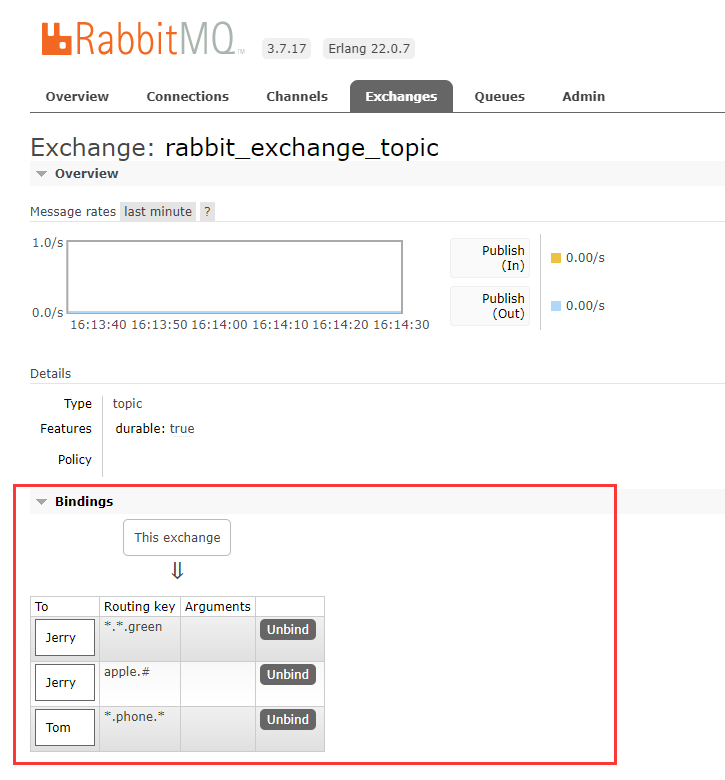
Task: Open the Jerry queue bound to *.*.green
Action: point(65,637)
